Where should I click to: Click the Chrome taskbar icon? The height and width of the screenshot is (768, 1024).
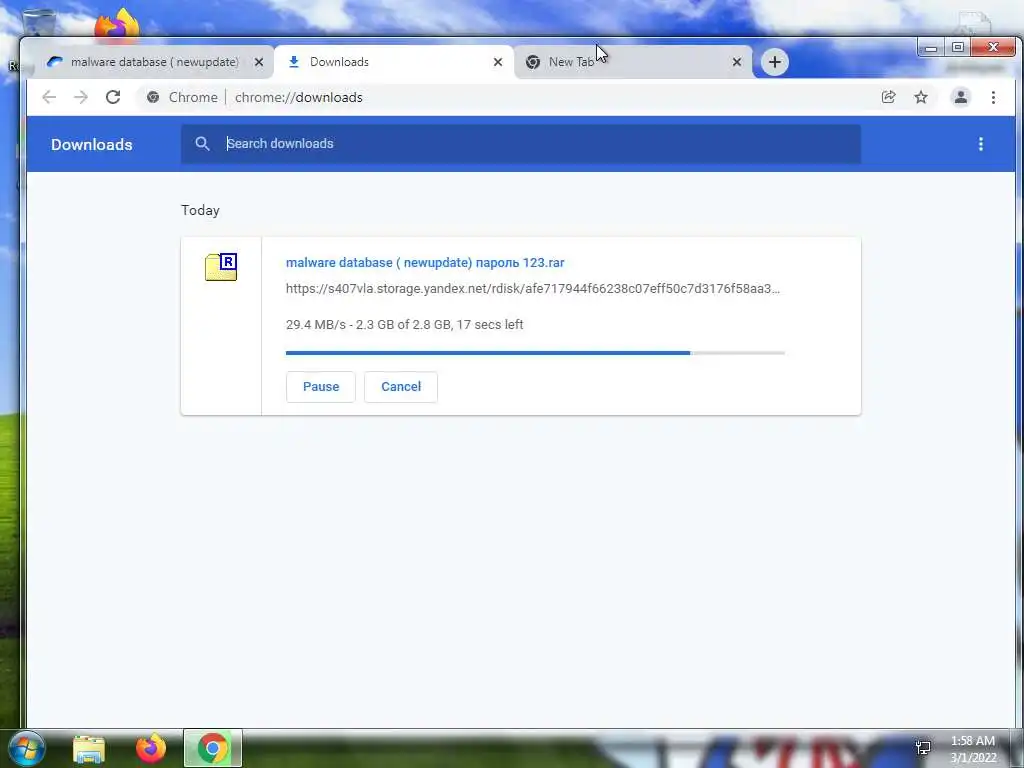[212, 748]
